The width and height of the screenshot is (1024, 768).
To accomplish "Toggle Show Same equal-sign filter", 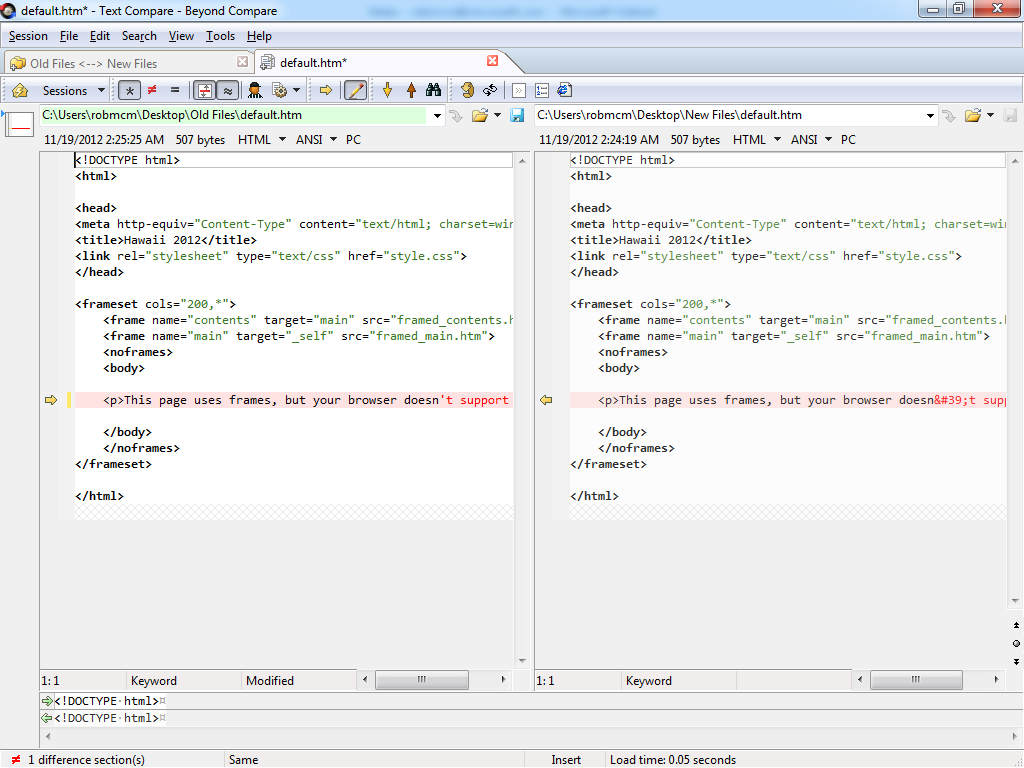I will (x=175, y=90).
